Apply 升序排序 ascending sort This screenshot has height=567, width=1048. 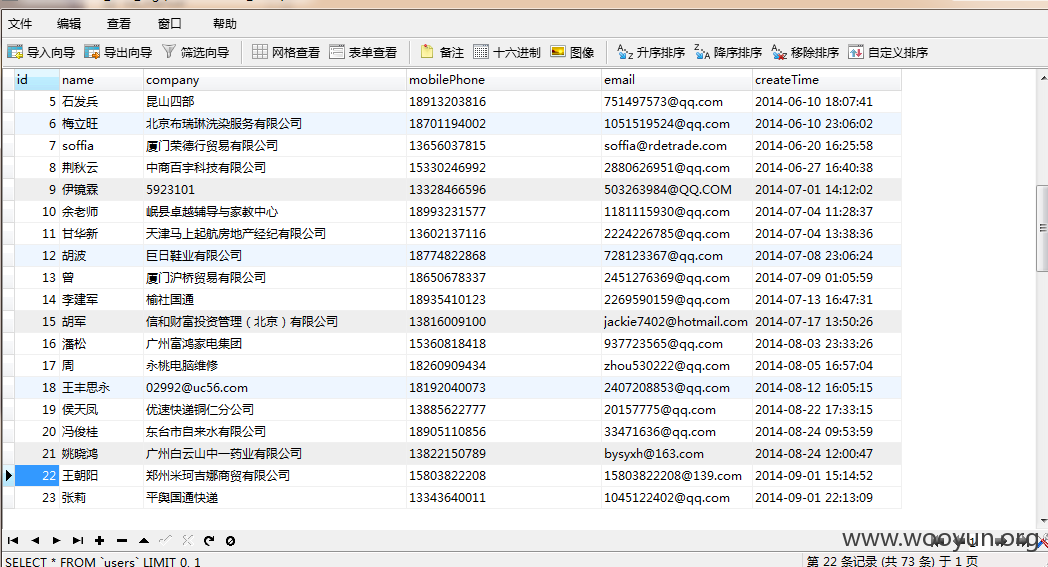(x=651, y=52)
